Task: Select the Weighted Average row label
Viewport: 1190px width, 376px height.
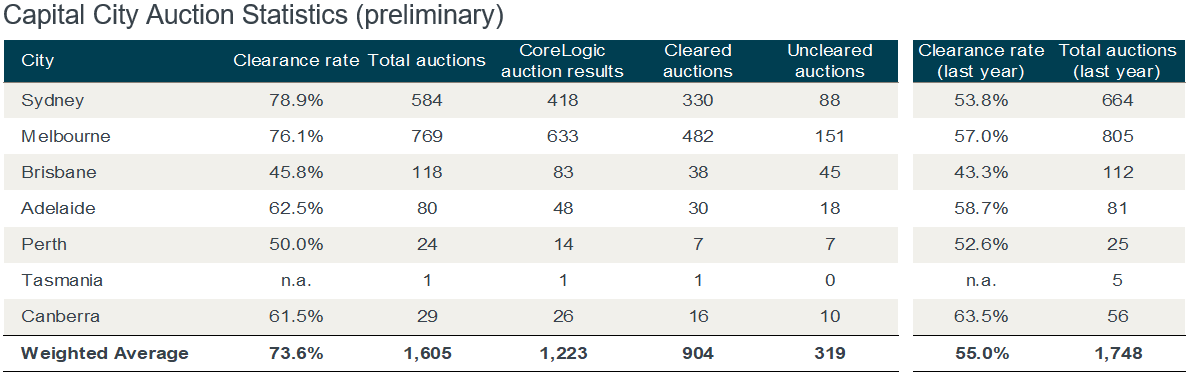Action: pyautogui.click(x=105, y=353)
